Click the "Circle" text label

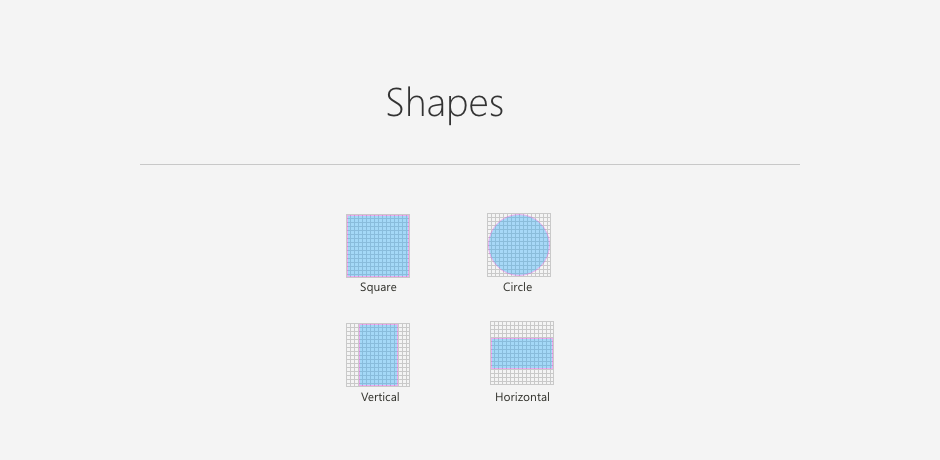click(517, 287)
